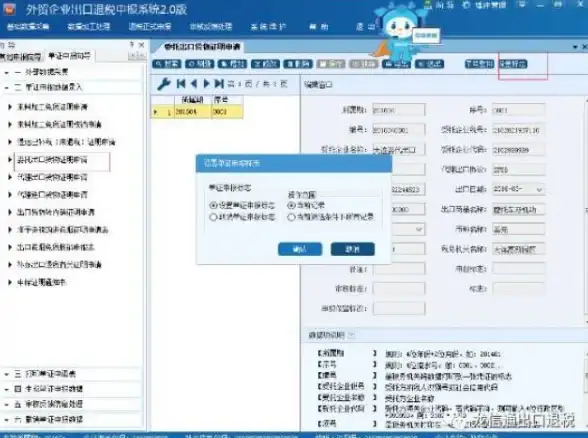Open the 帮助 menu
Viewport: 588px width, 438px height.
(319, 27)
